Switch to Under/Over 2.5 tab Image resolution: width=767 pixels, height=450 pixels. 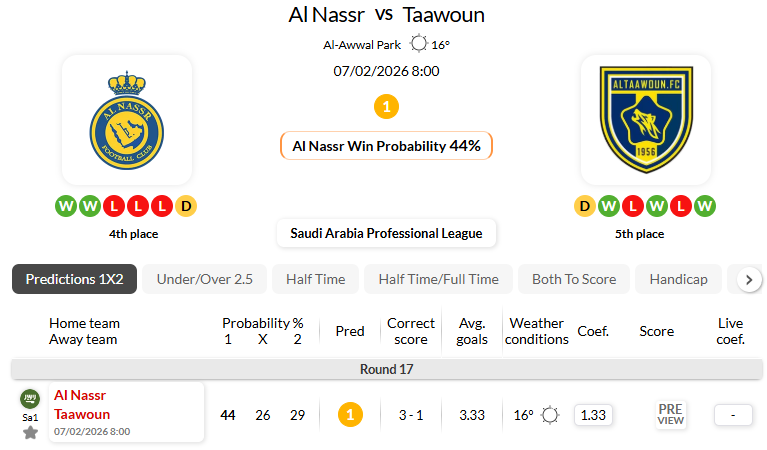204,279
